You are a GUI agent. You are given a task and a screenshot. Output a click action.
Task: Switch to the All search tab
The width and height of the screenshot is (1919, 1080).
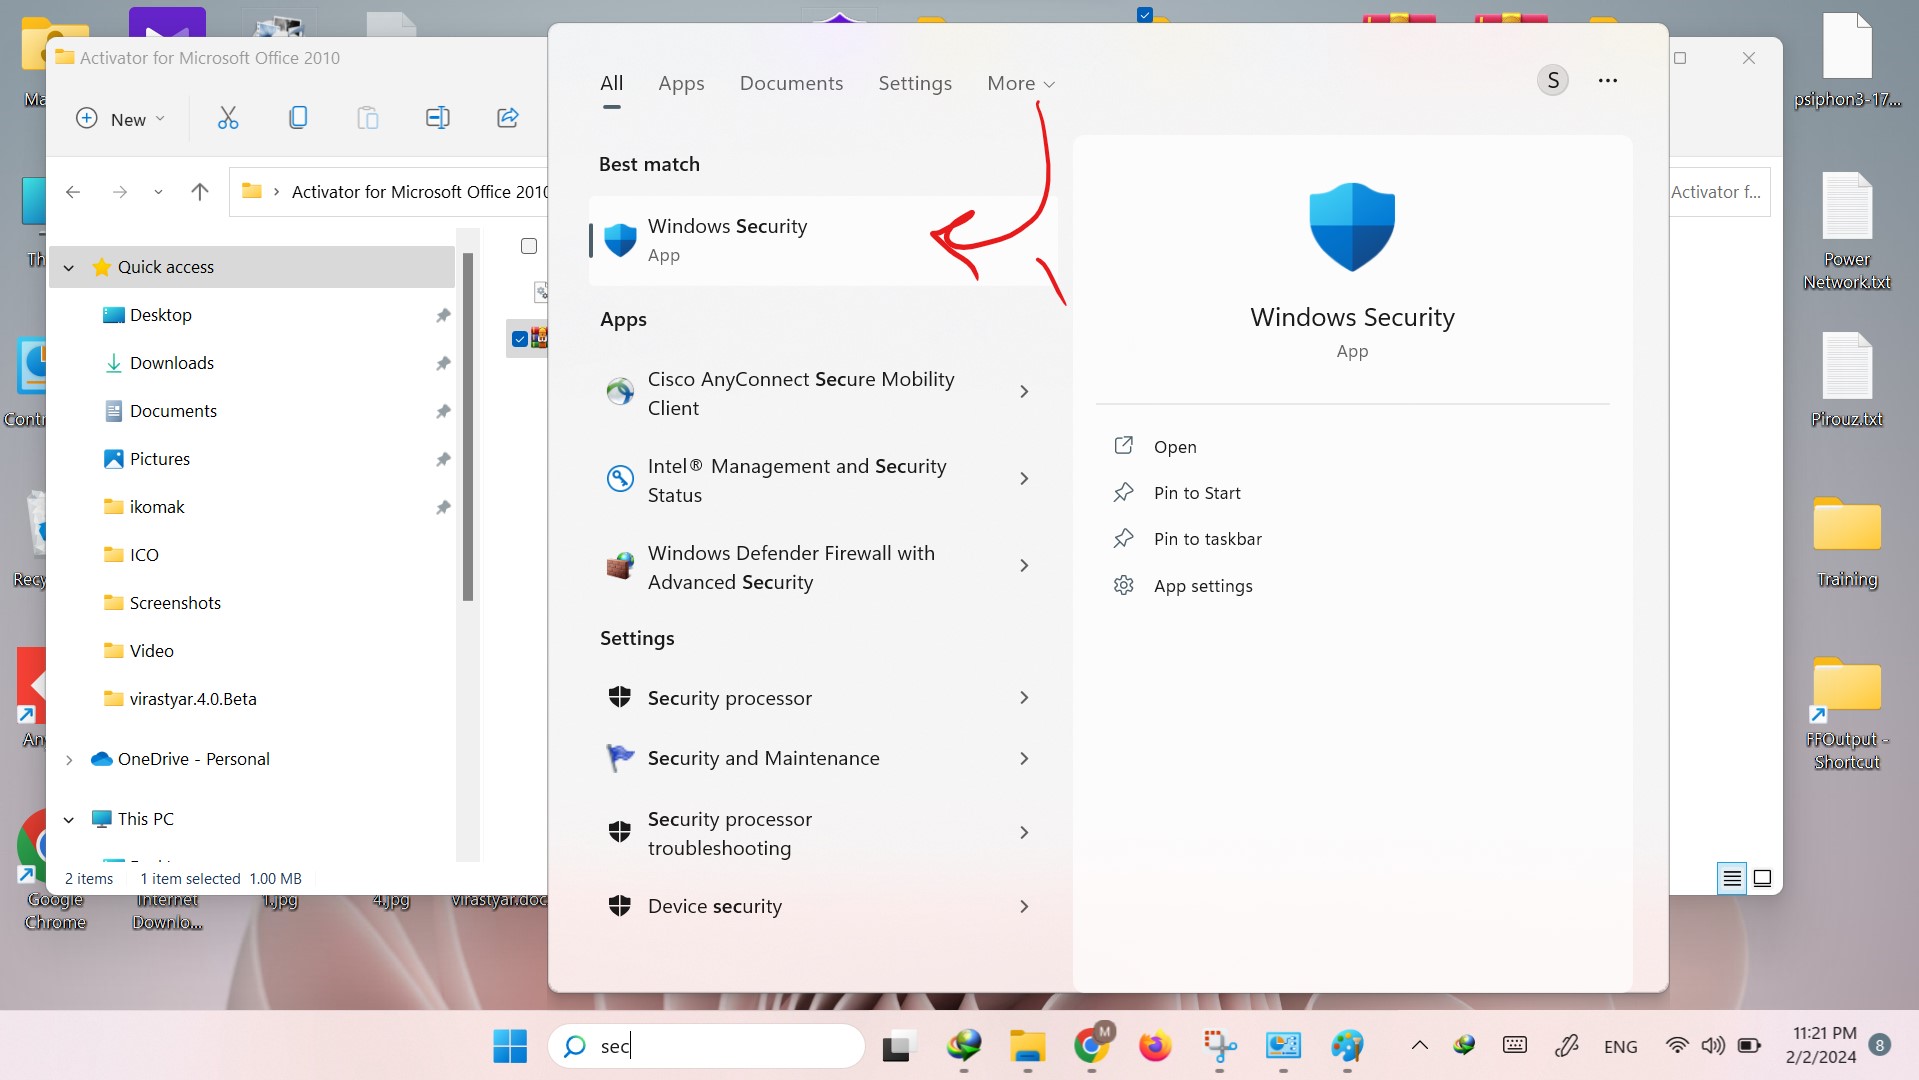pyautogui.click(x=611, y=83)
